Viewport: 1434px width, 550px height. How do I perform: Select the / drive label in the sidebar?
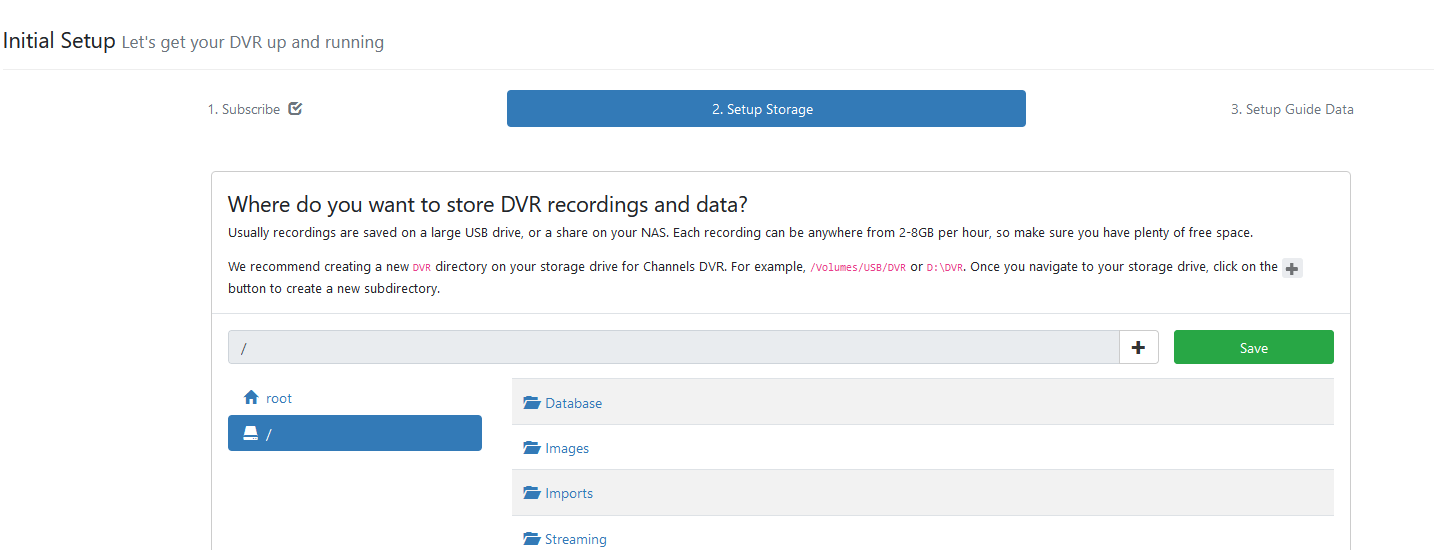(x=269, y=434)
